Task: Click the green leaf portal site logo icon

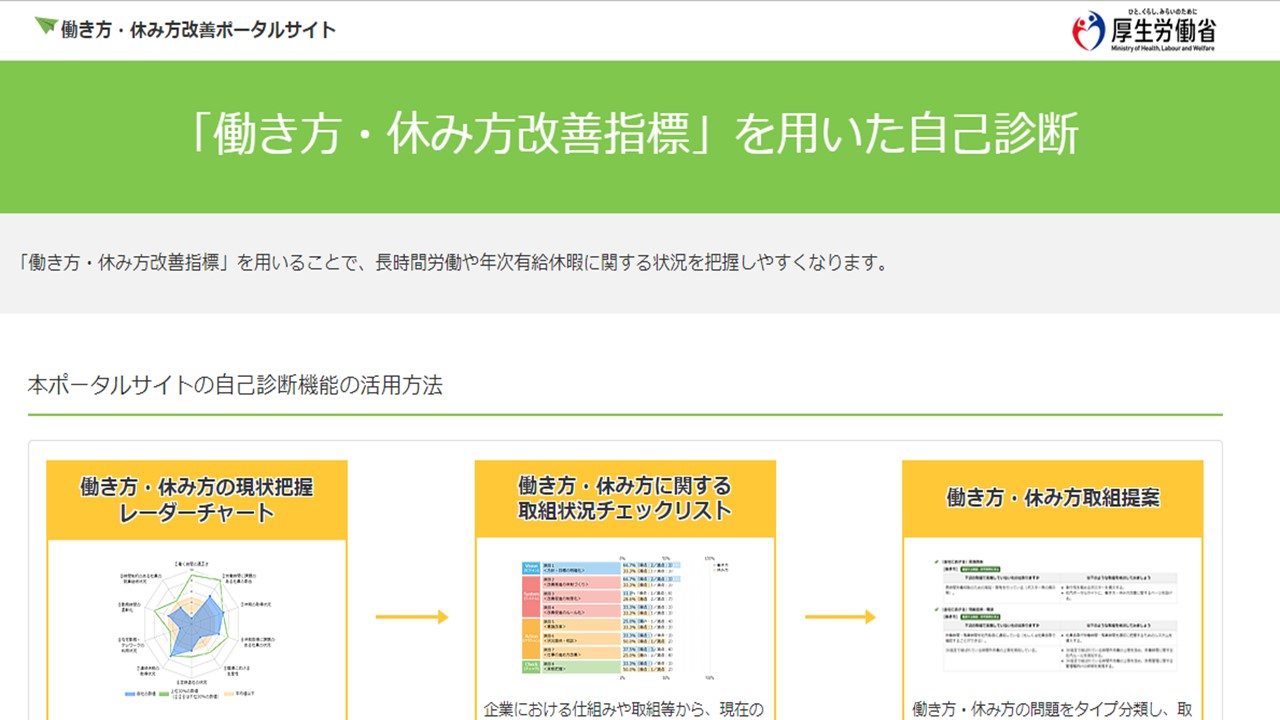Action: (46, 26)
